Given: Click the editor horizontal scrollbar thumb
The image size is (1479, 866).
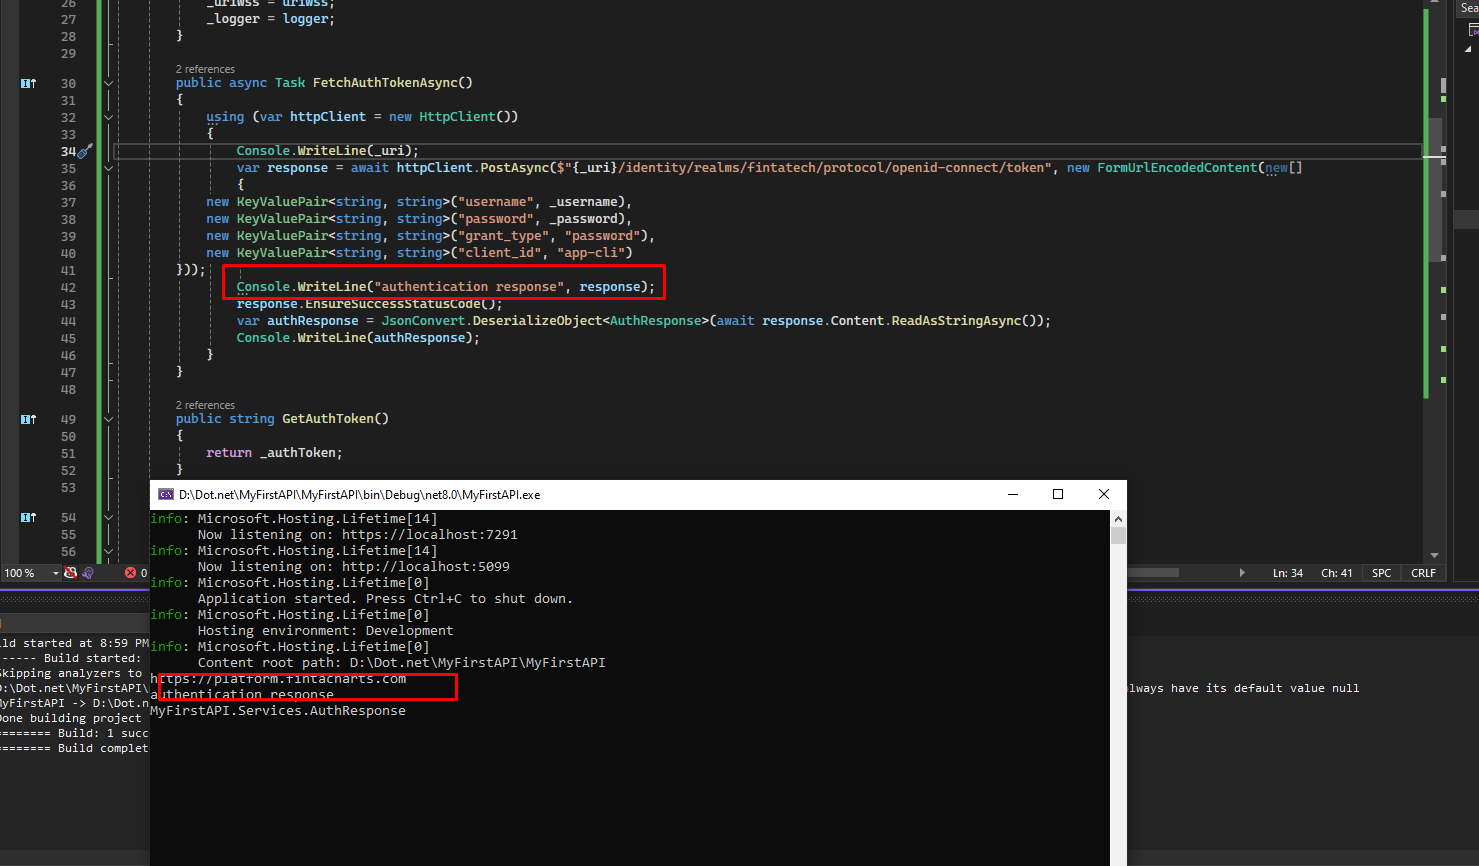Looking at the screenshot, I should (1153, 573).
